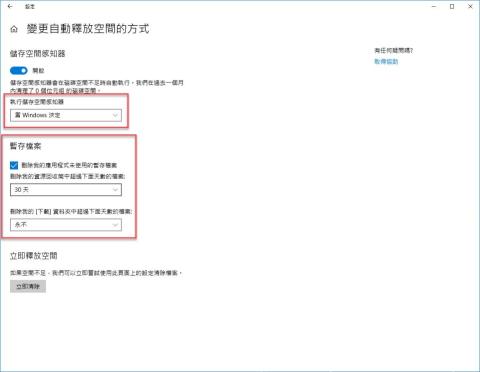Click the 立即清除 clean now button

coord(28,286)
